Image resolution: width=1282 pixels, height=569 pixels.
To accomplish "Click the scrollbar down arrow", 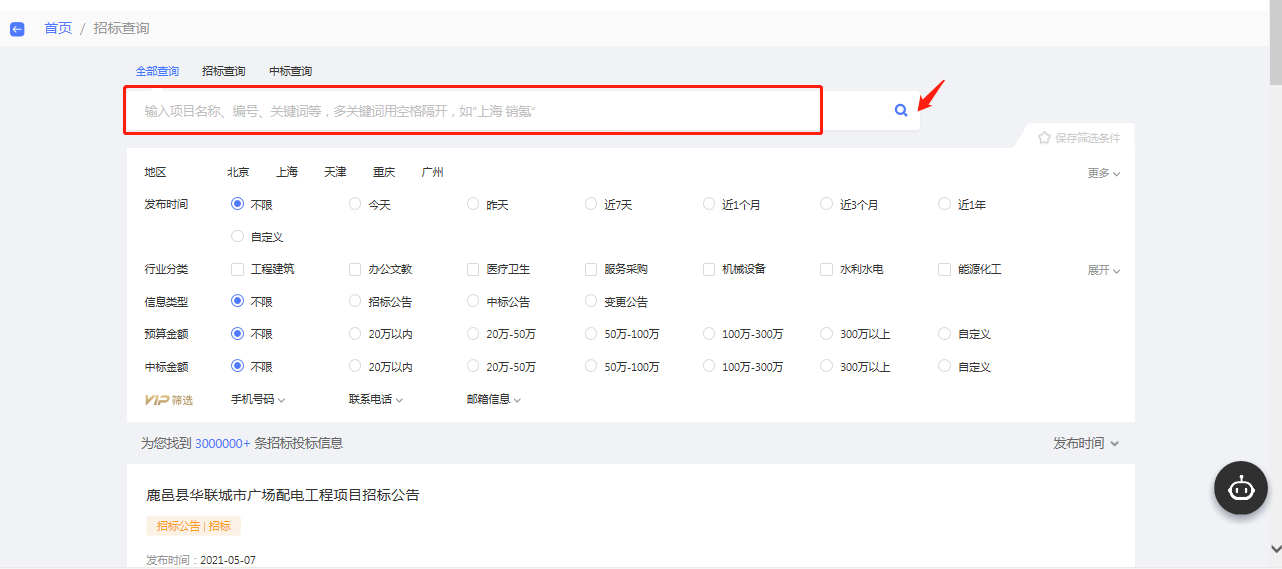I will 1275,549.
